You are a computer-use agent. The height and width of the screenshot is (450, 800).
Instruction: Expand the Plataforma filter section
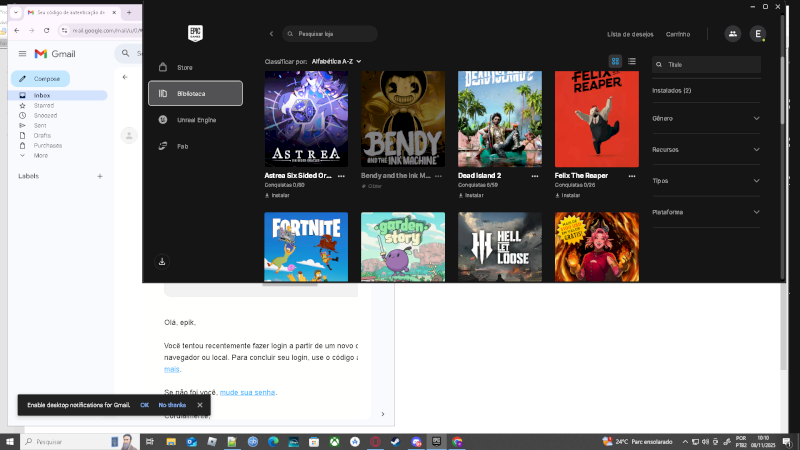(706, 212)
